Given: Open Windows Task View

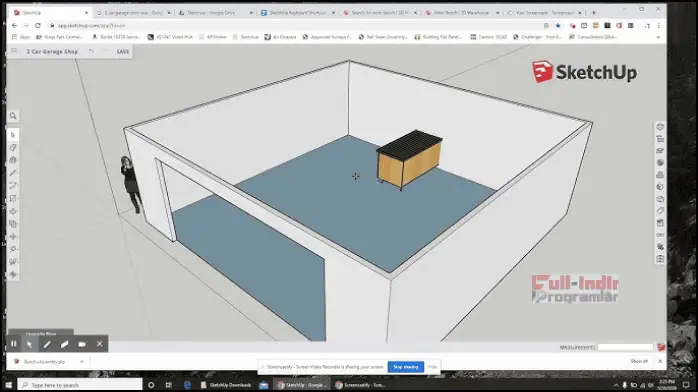Looking at the screenshot, I should pyautogui.click(x=169, y=385).
